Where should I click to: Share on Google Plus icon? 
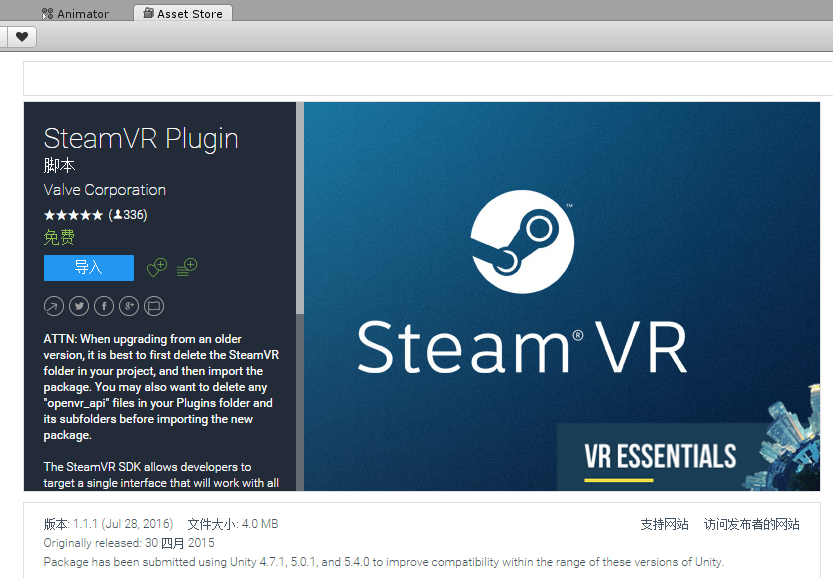pyautogui.click(x=129, y=306)
